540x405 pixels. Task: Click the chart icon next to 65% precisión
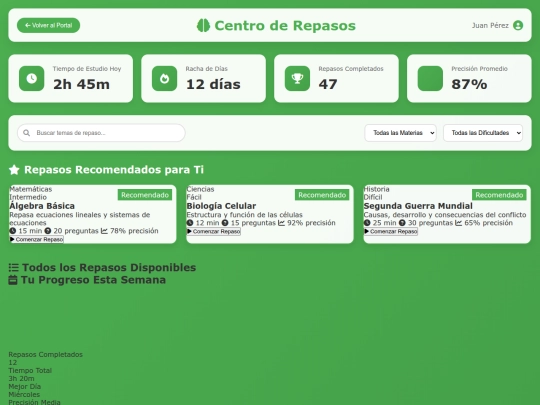459,223
